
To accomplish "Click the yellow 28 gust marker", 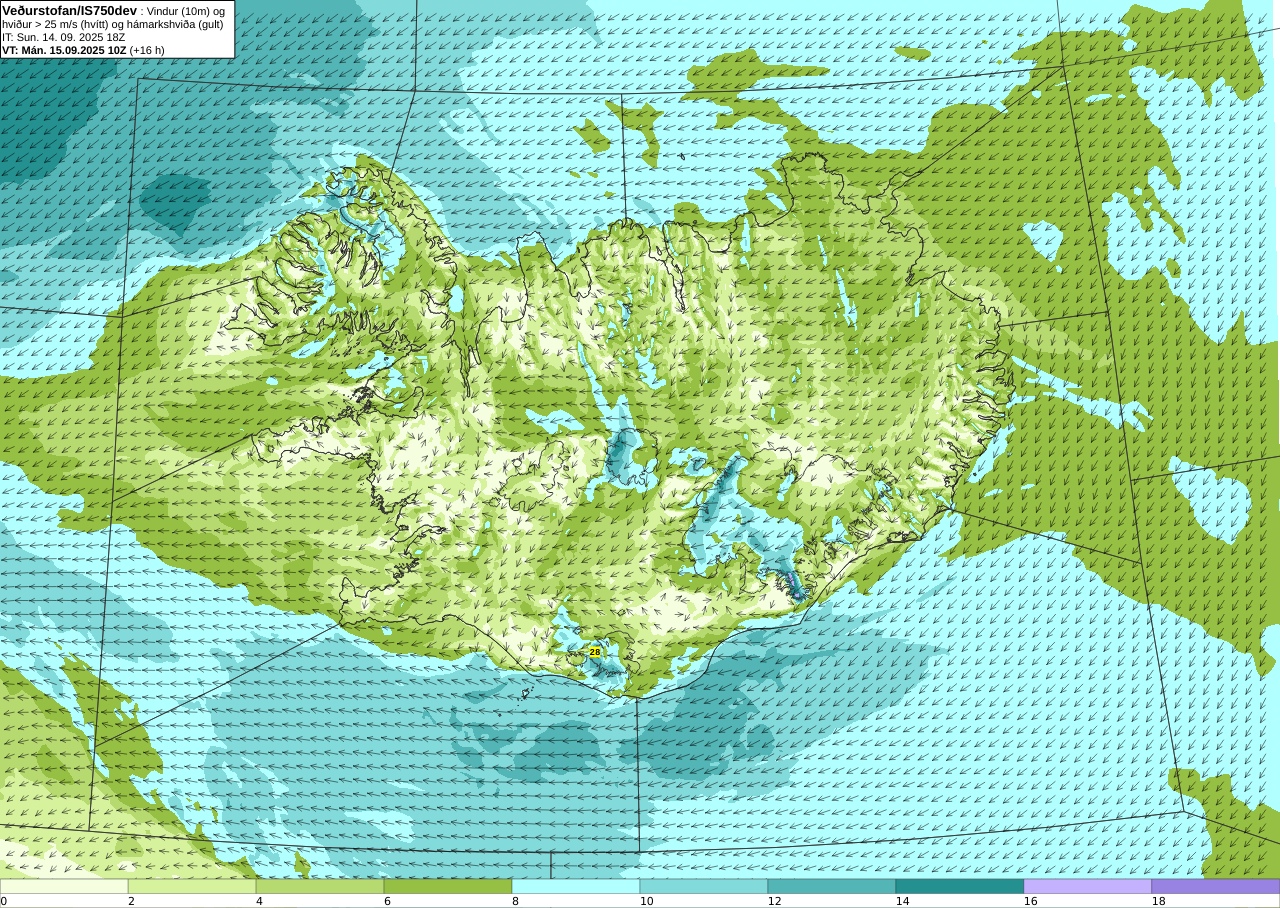I will click(595, 652).
